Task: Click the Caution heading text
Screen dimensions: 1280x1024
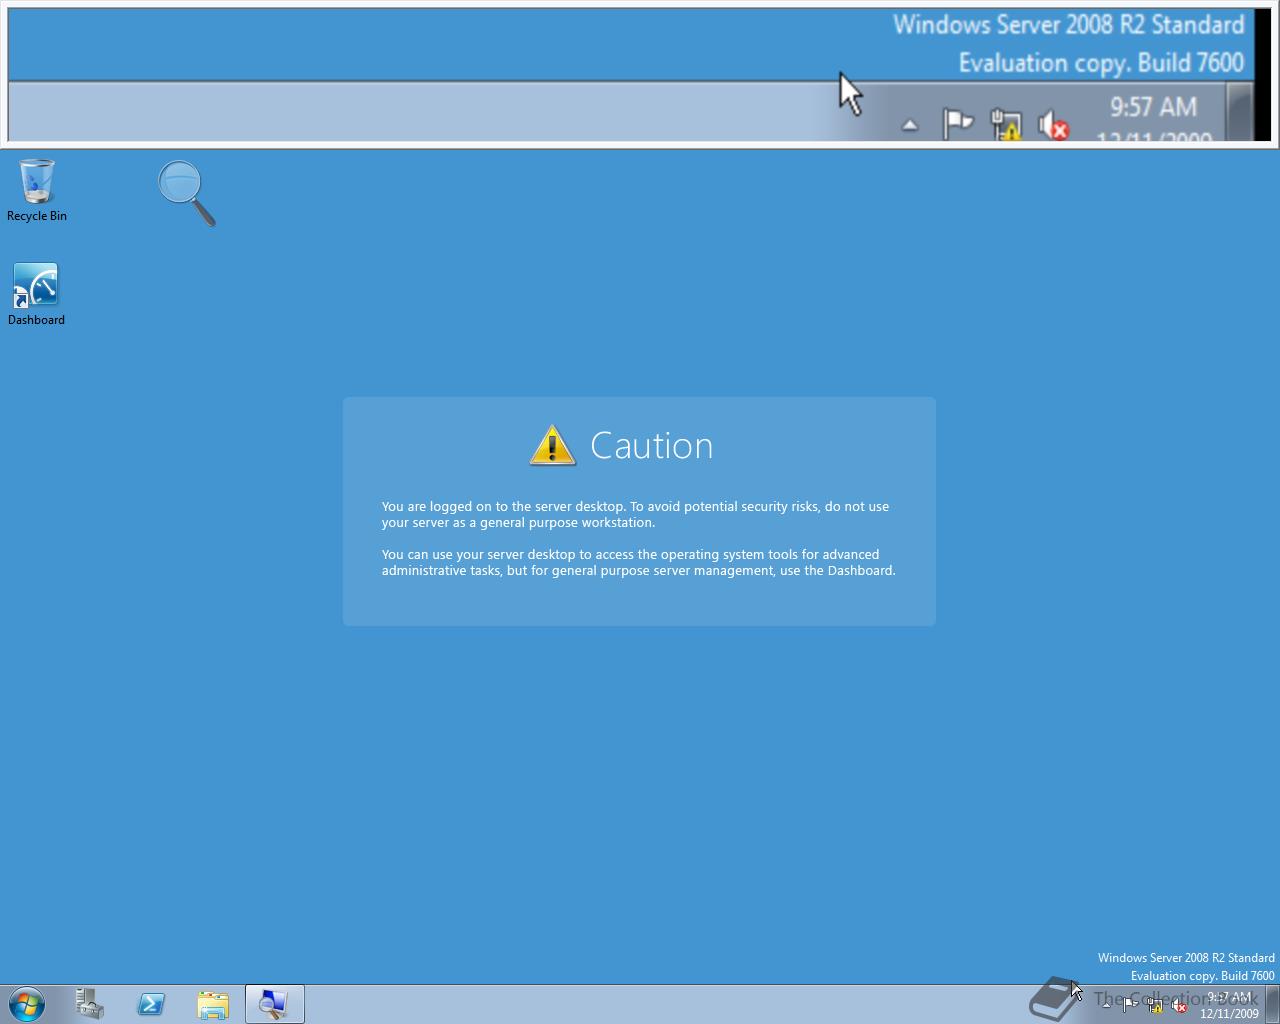Action: (652, 445)
